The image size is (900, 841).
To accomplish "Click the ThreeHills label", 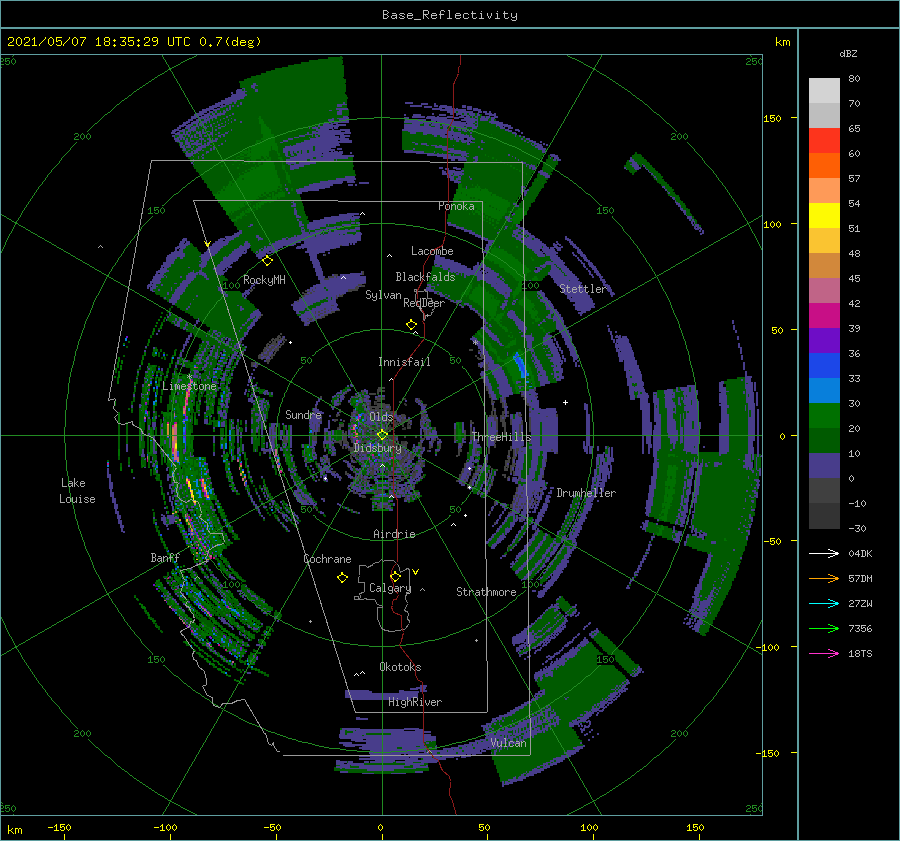I will click(501, 437).
